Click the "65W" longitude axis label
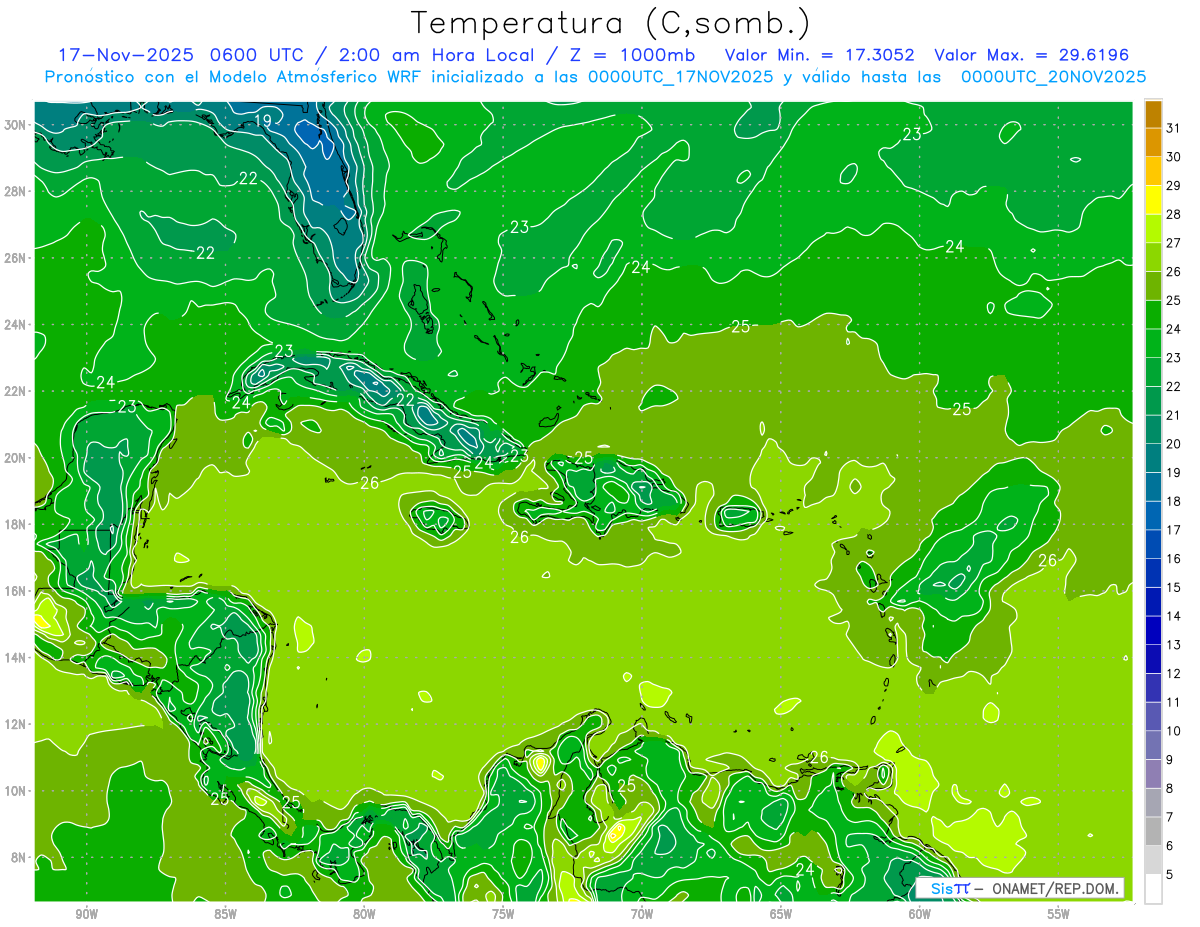Image resolution: width=1200 pixels, height=927 pixels. (781, 914)
